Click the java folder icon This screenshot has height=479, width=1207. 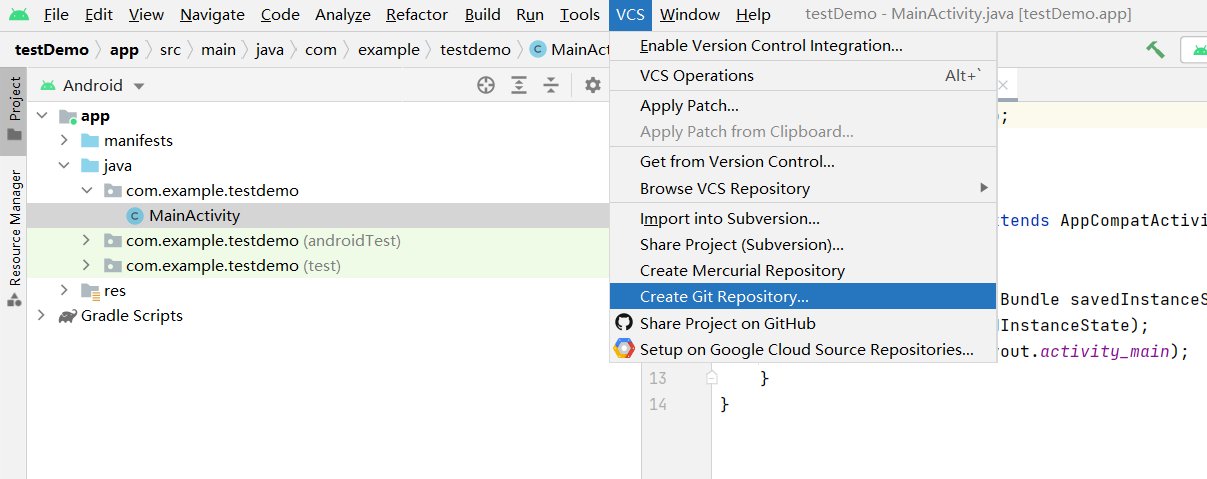[90, 166]
